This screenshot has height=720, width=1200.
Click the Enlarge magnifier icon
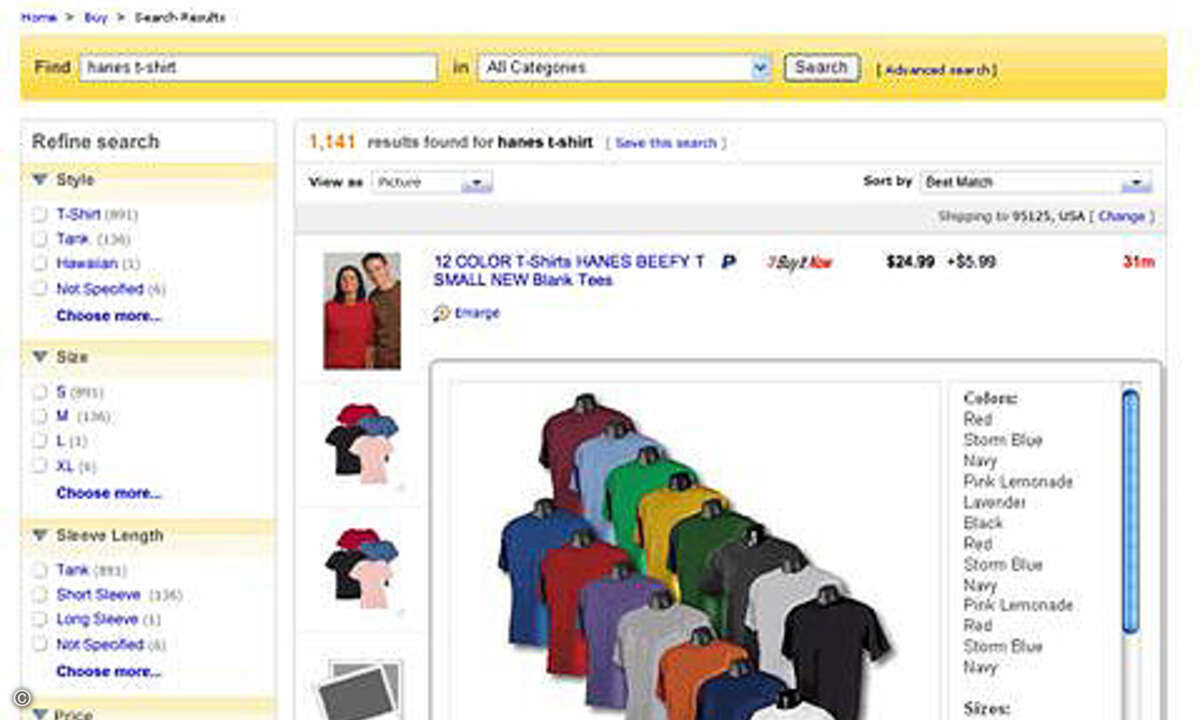[442, 313]
